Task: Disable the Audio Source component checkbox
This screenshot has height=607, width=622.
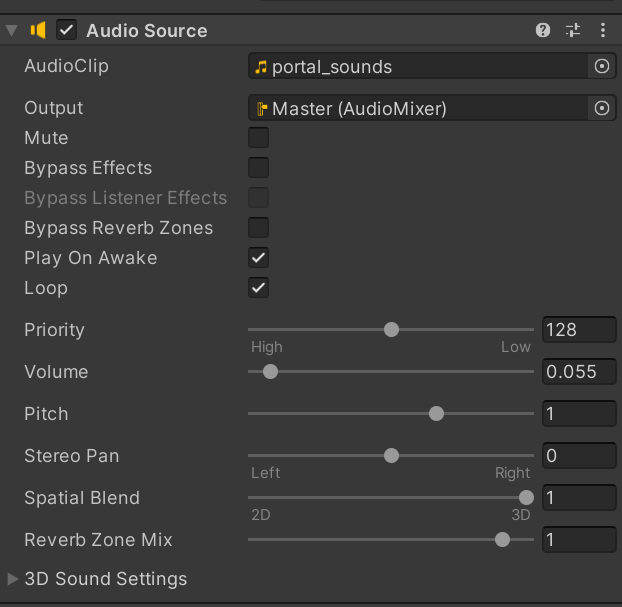Action: [66, 30]
